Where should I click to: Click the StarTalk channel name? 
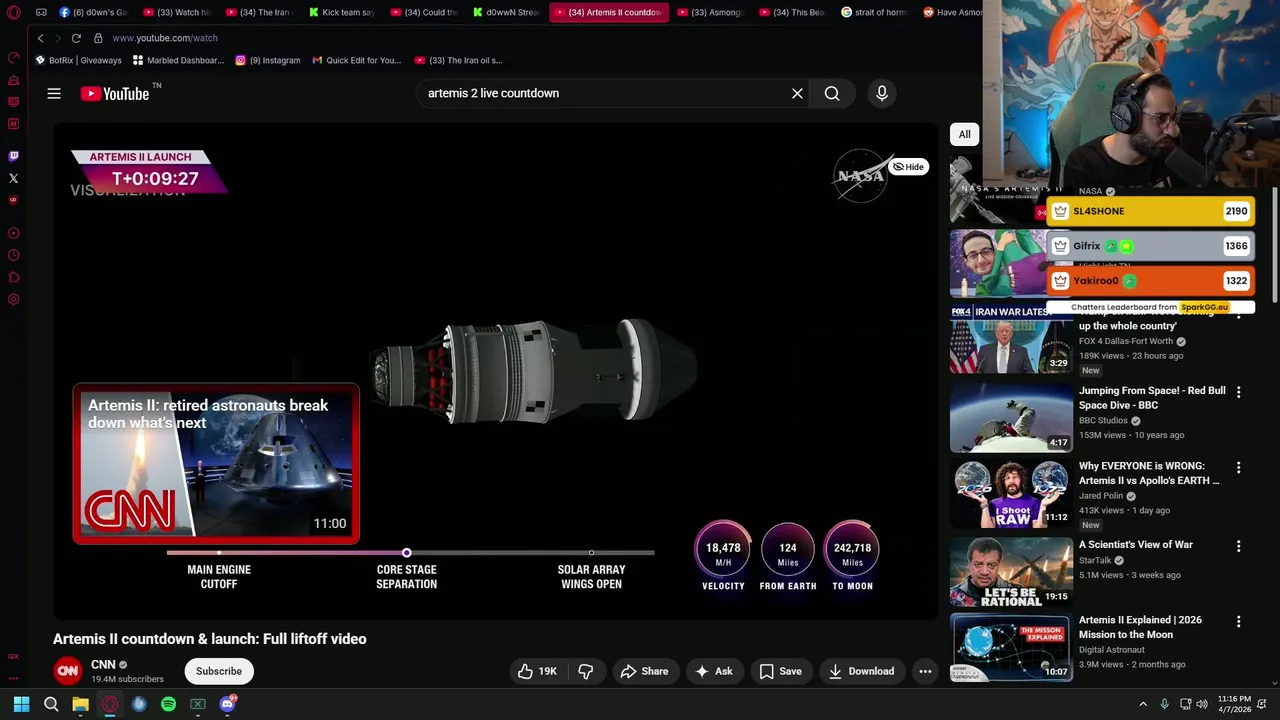(1094, 560)
